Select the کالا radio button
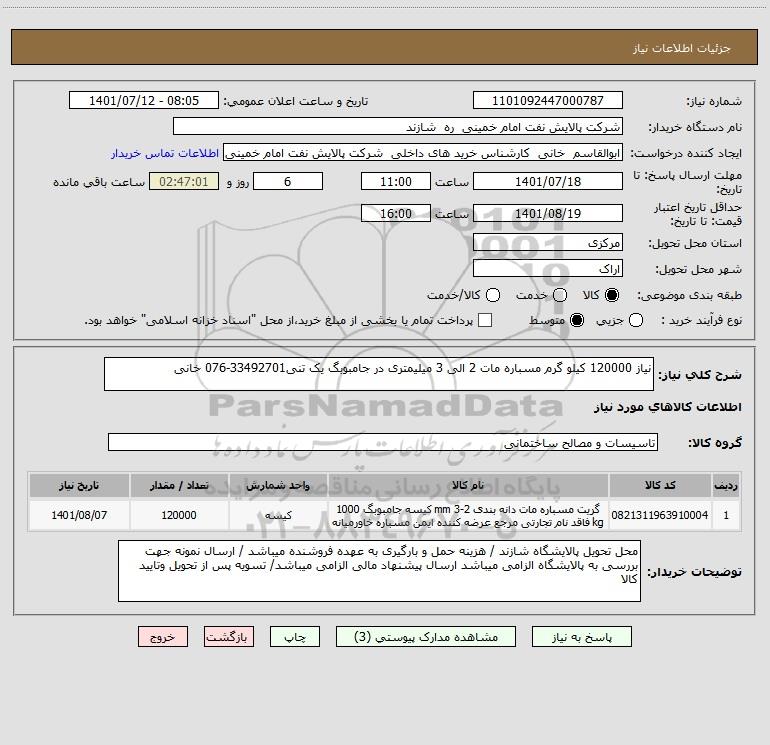770x745 pixels. click(612, 295)
